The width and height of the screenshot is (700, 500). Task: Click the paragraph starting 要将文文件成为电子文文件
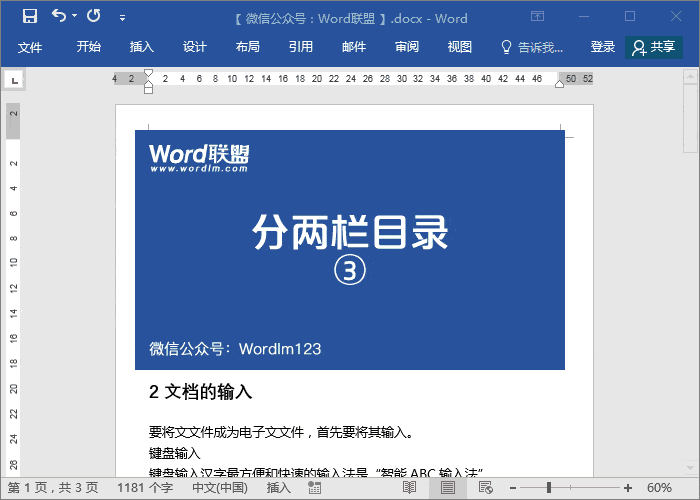[281, 432]
